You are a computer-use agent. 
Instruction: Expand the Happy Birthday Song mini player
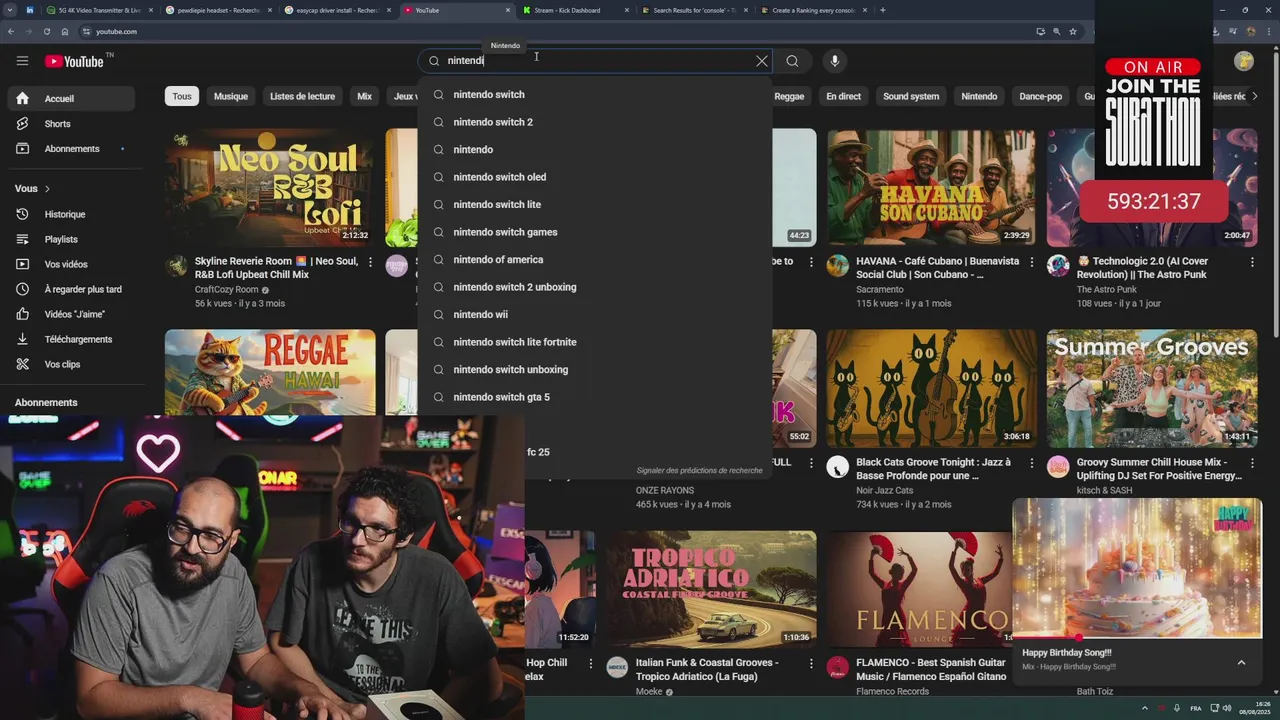click(1241, 662)
